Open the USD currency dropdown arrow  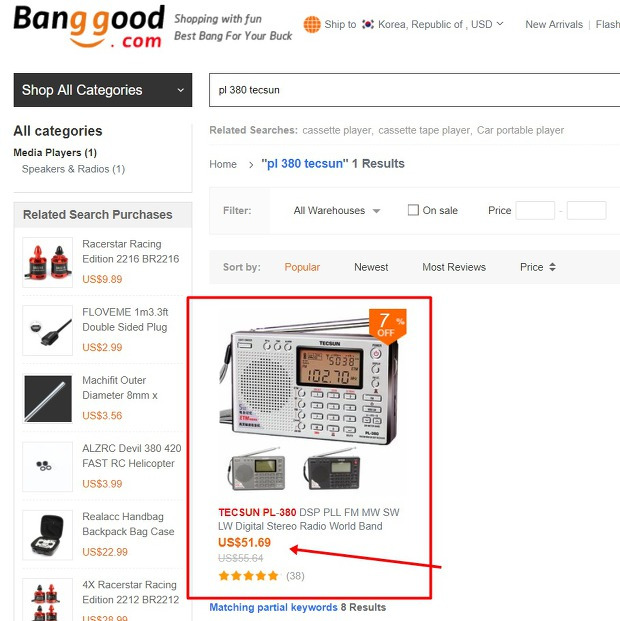click(x=500, y=24)
